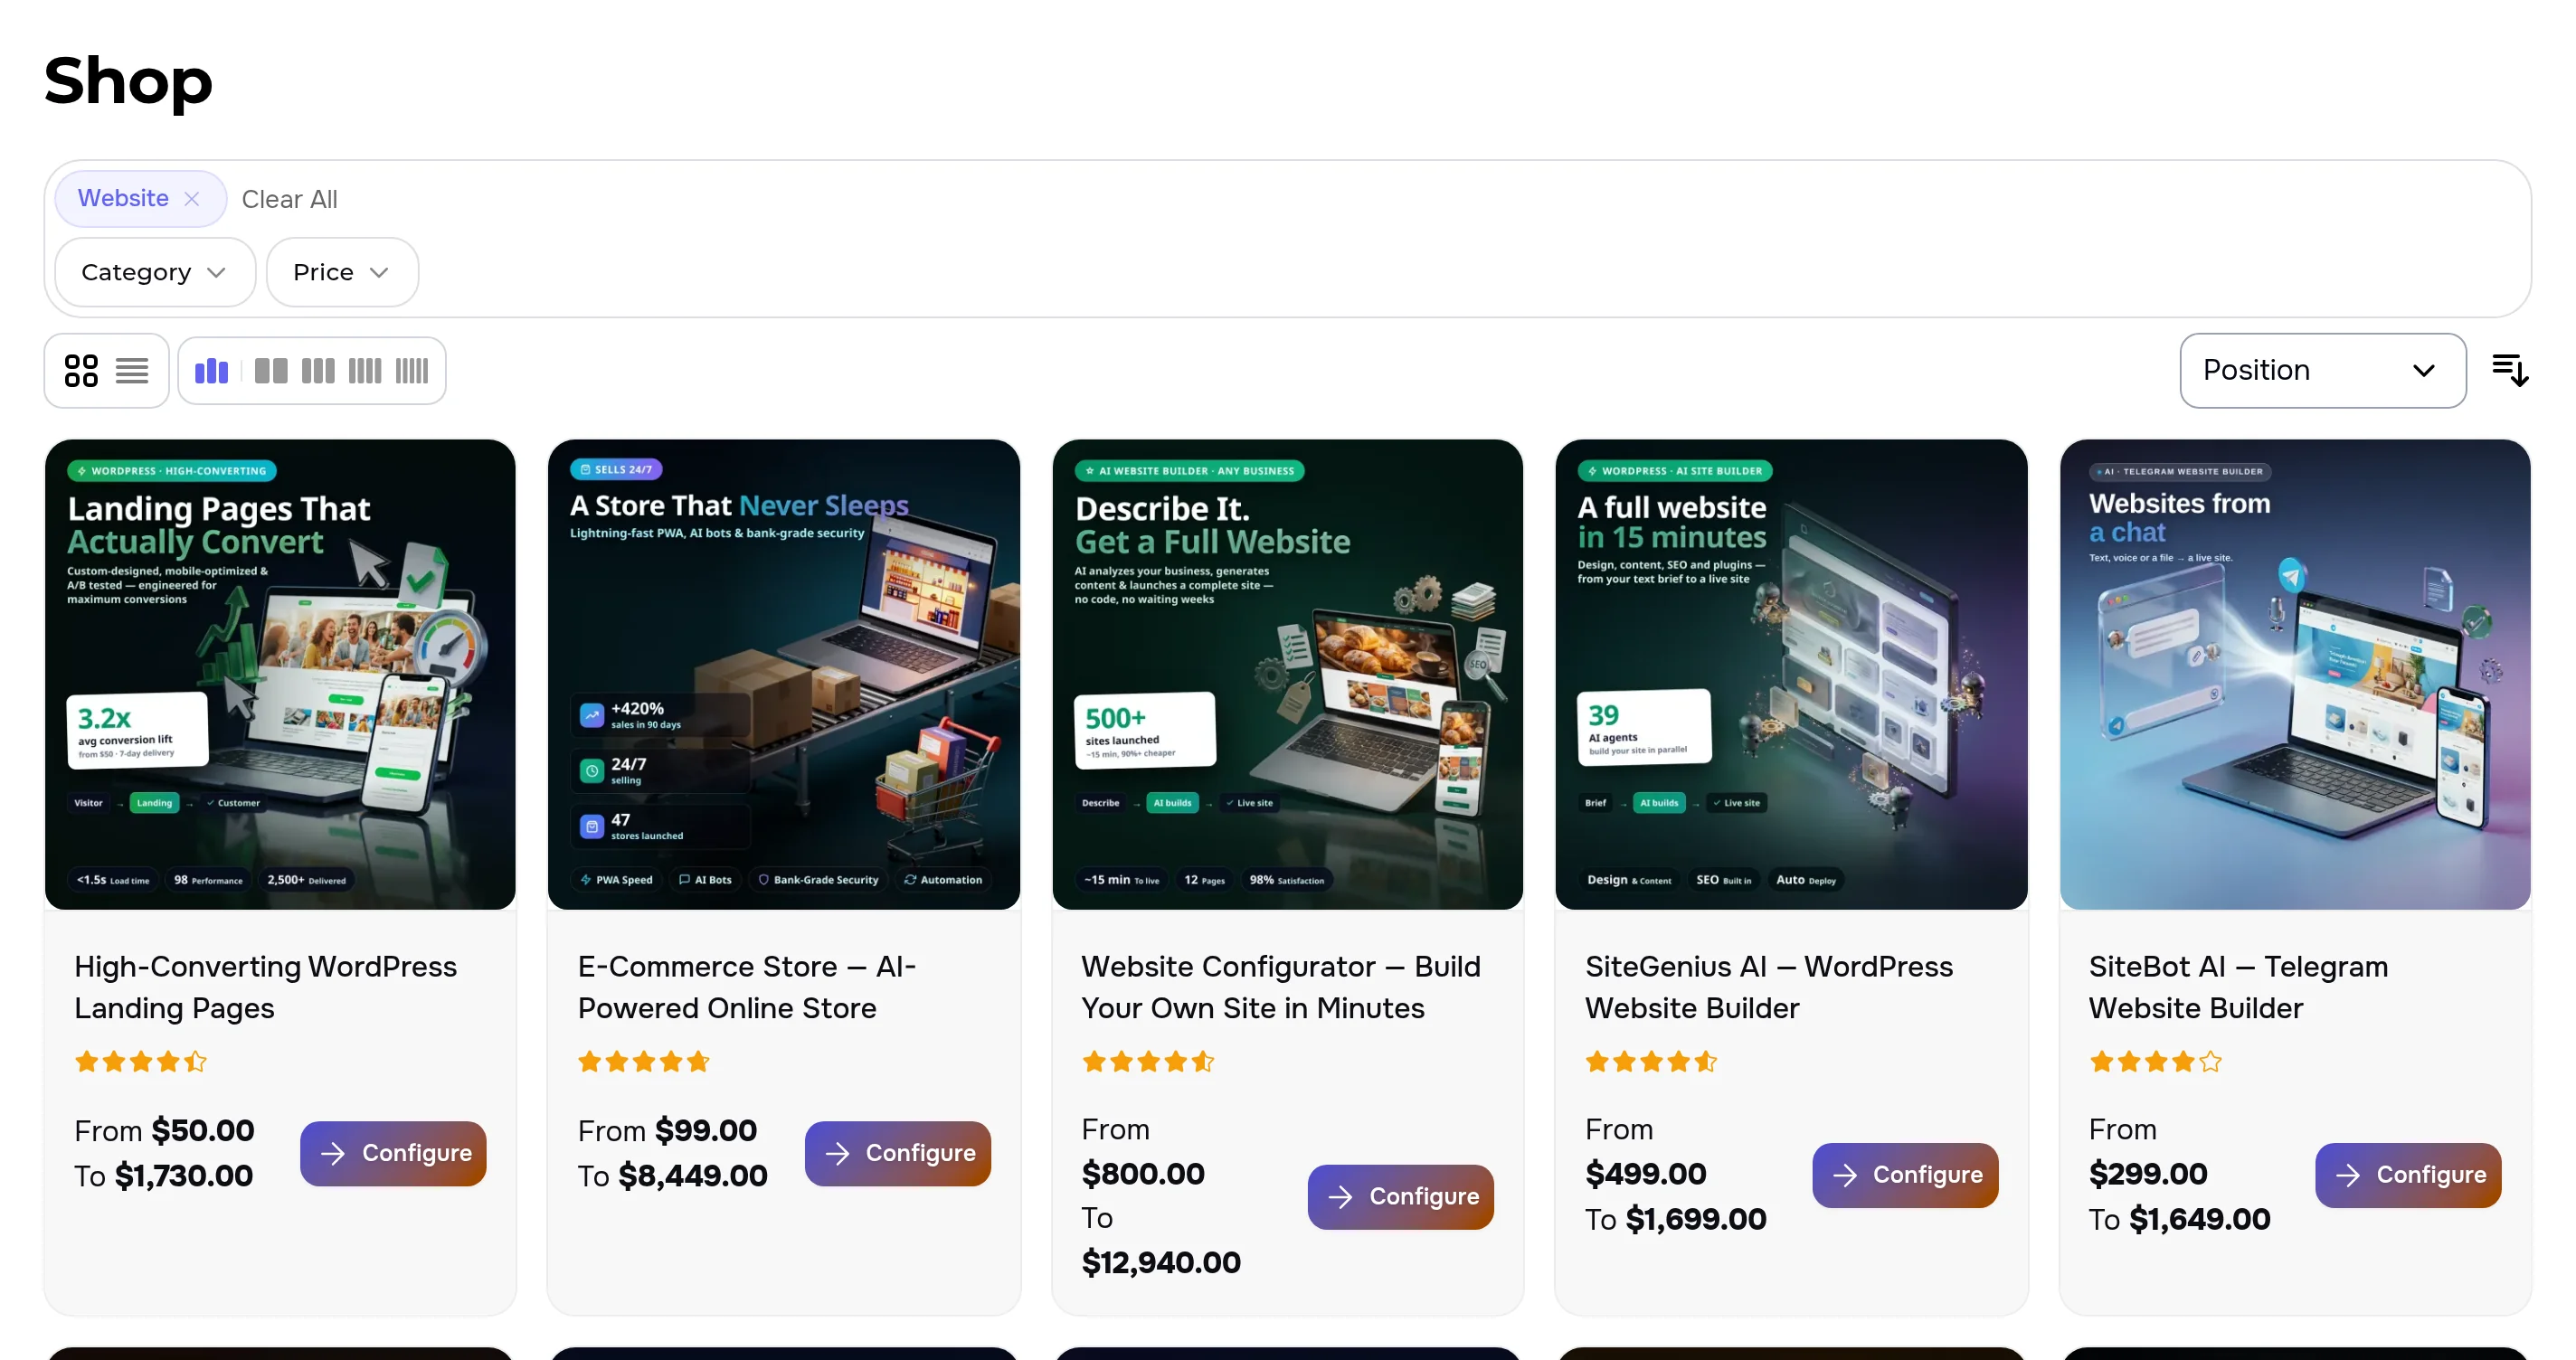The width and height of the screenshot is (2576, 1360).
Task: Open the Describe It Get a Full Website thumbnail
Action: point(1288,675)
